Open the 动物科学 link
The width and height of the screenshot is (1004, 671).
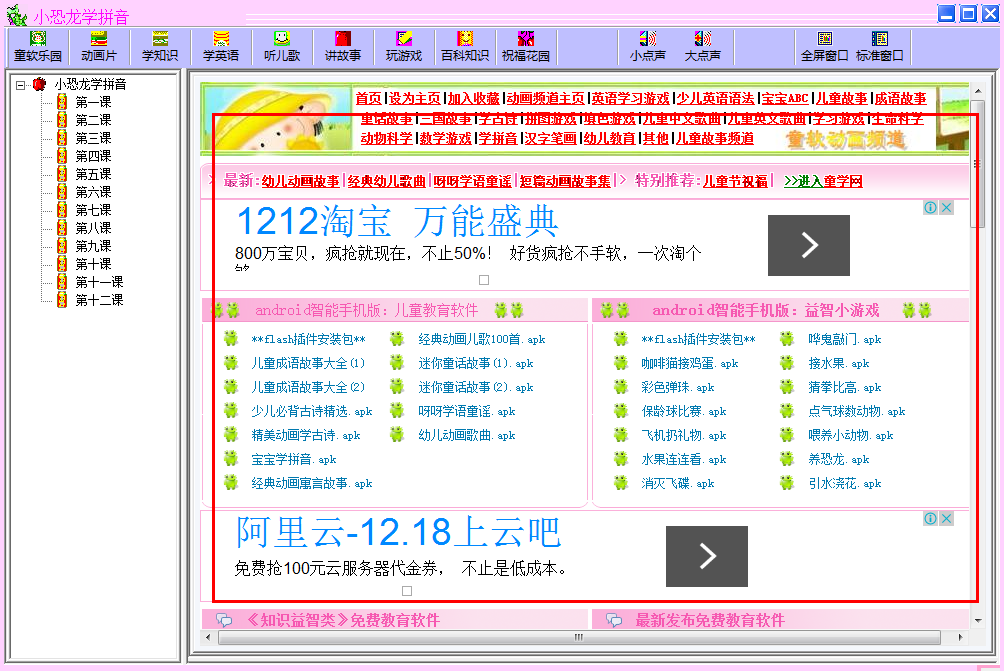coord(387,138)
